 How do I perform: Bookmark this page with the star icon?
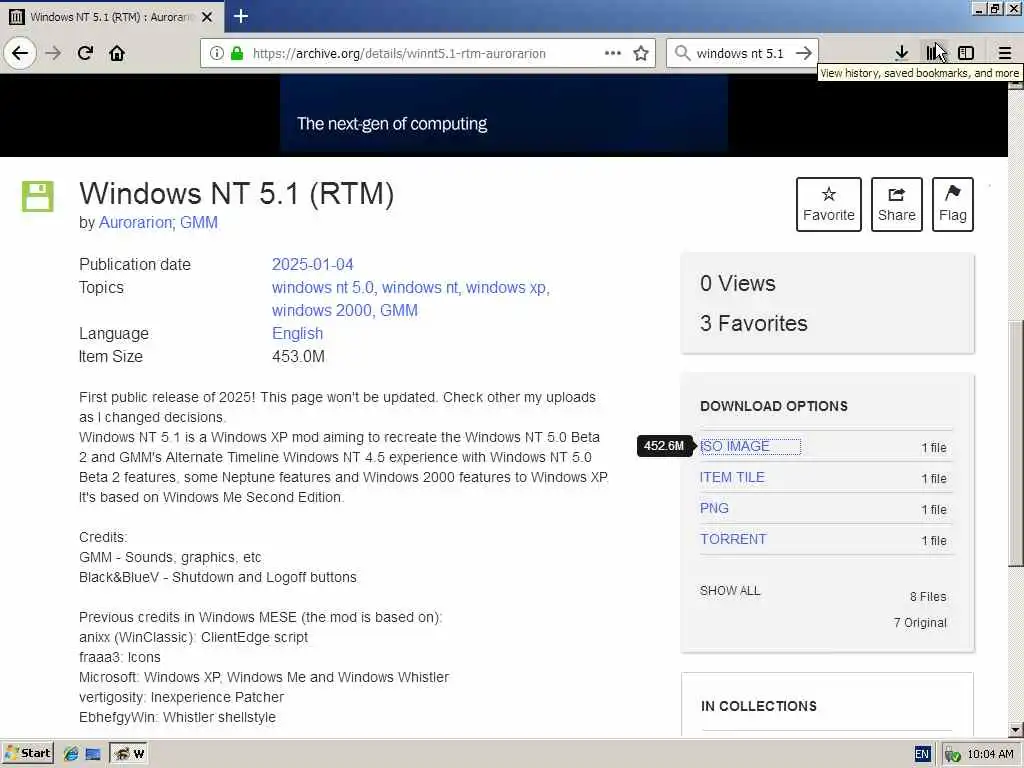[x=641, y=53]
